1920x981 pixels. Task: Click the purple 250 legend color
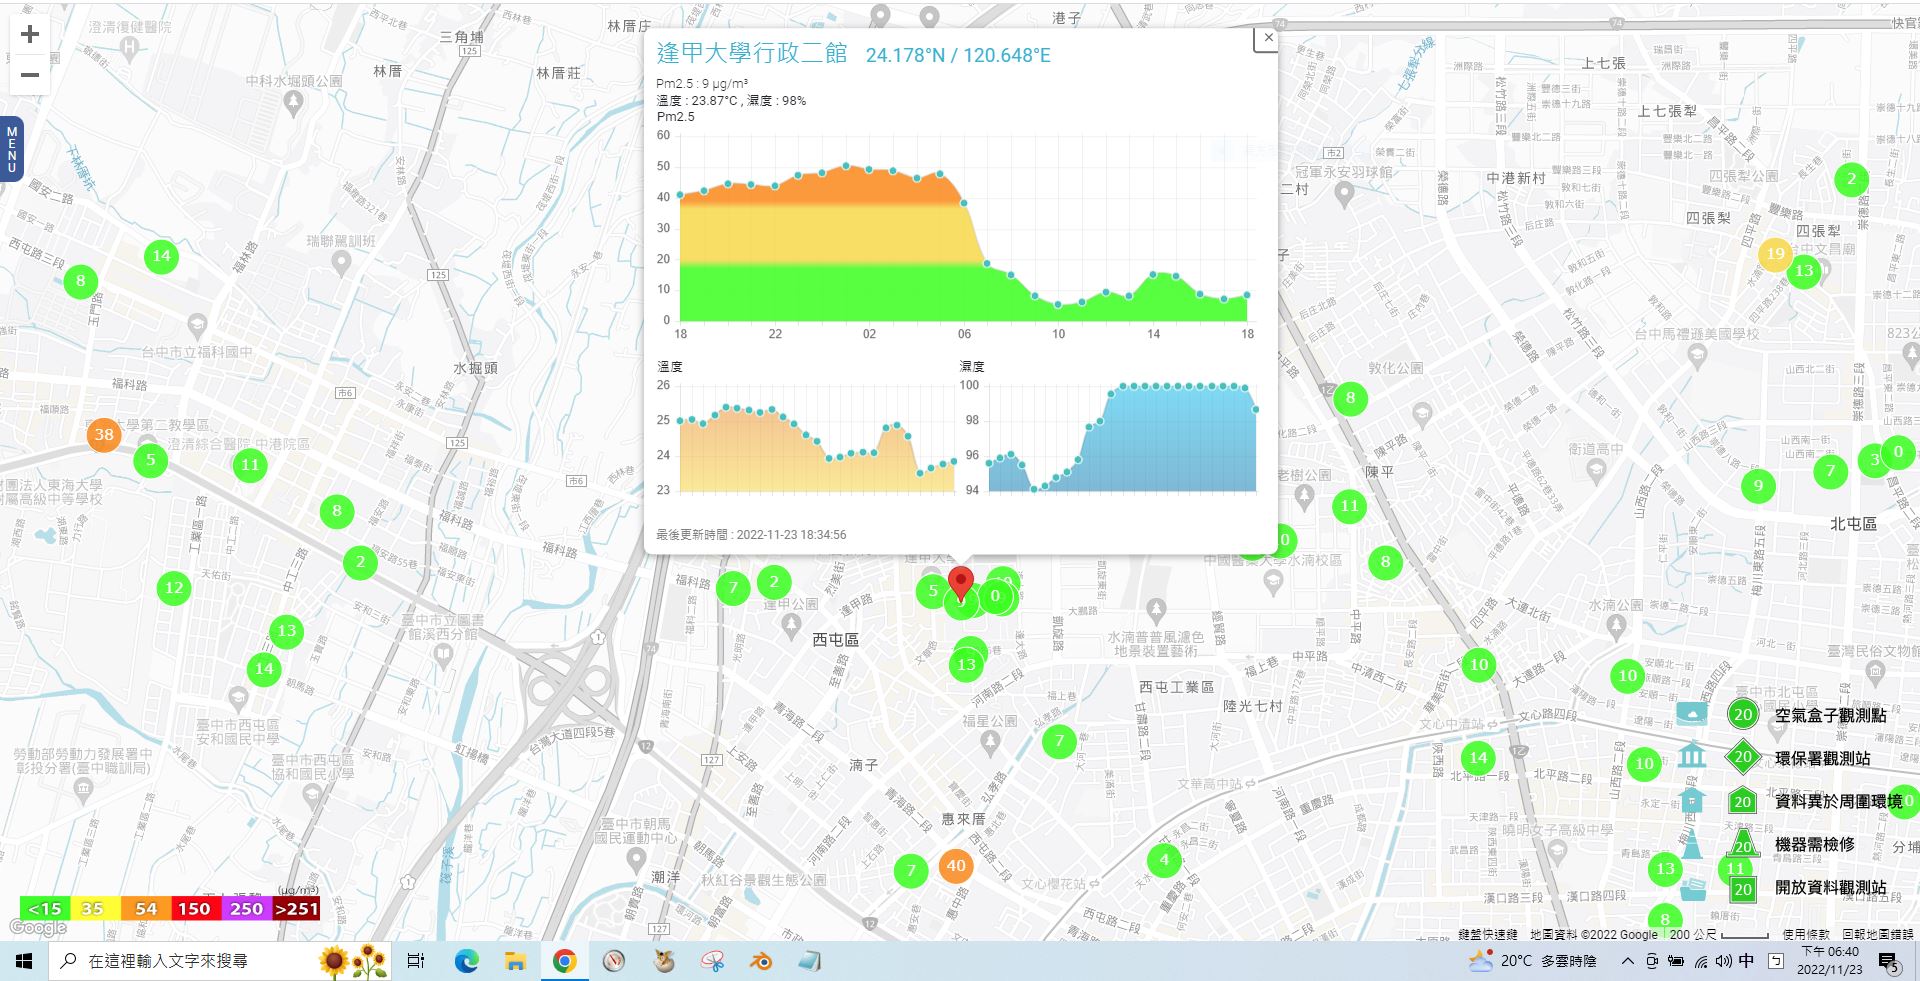click(246, 909)
